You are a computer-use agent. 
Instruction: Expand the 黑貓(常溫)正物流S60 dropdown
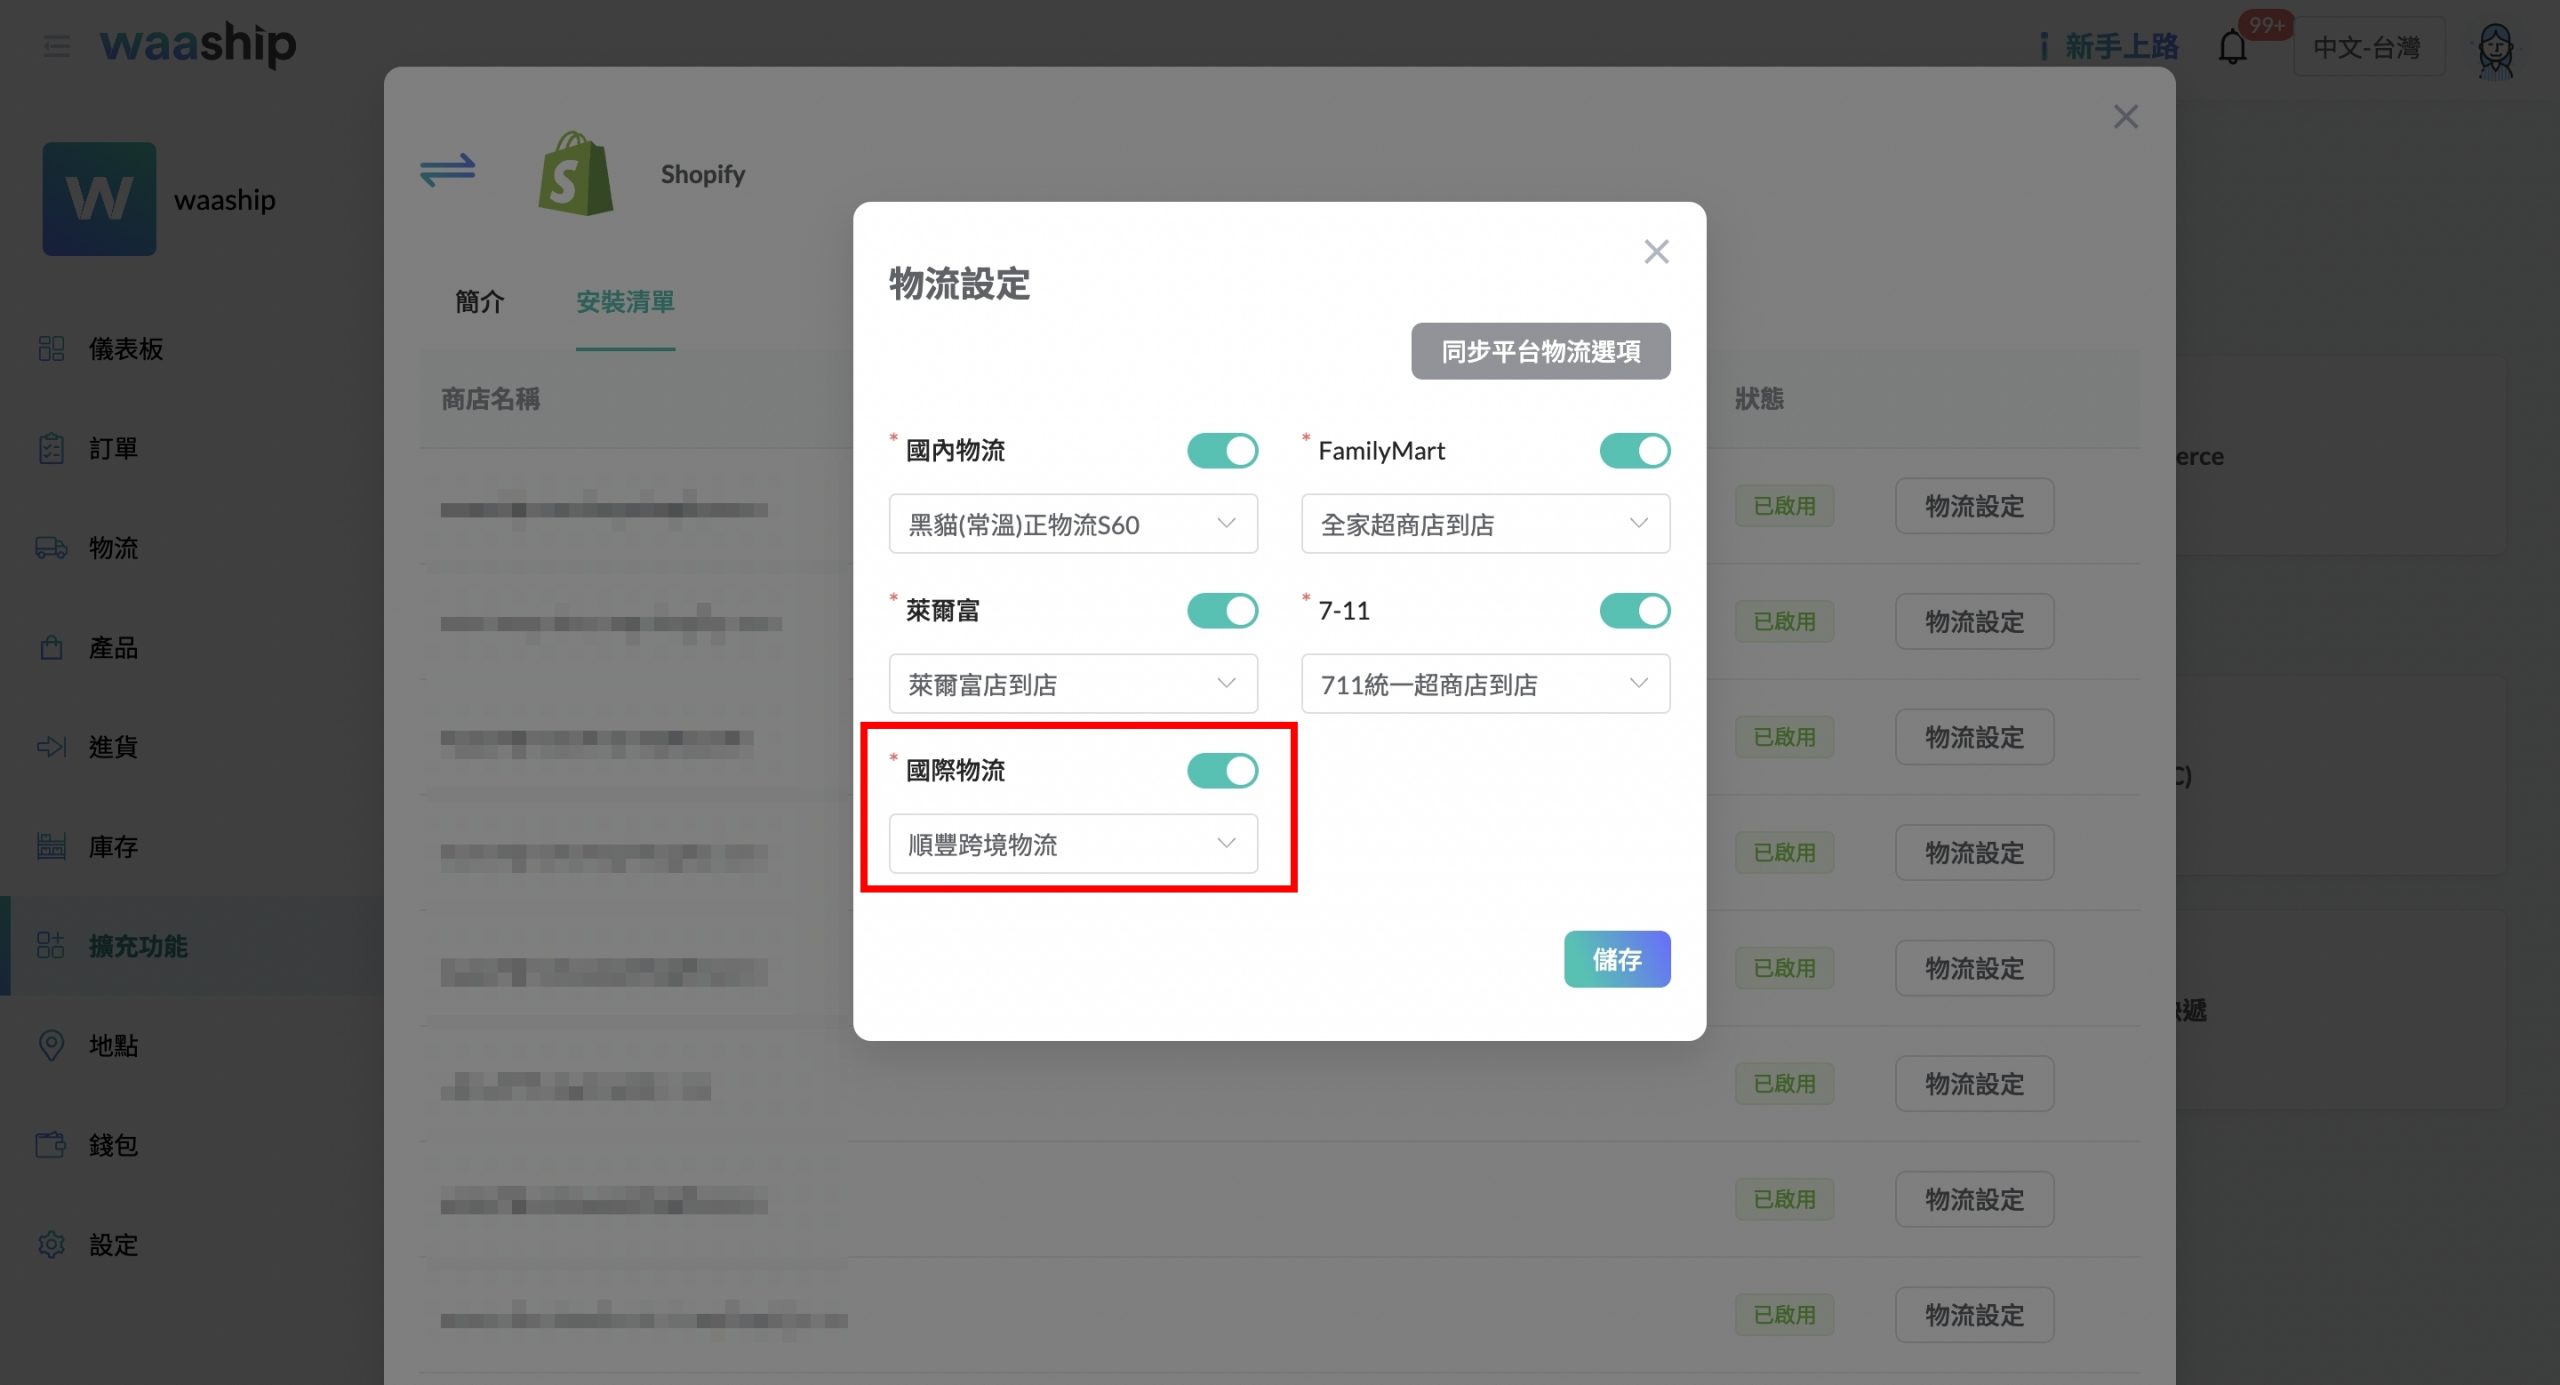(x=1072, y=524)
